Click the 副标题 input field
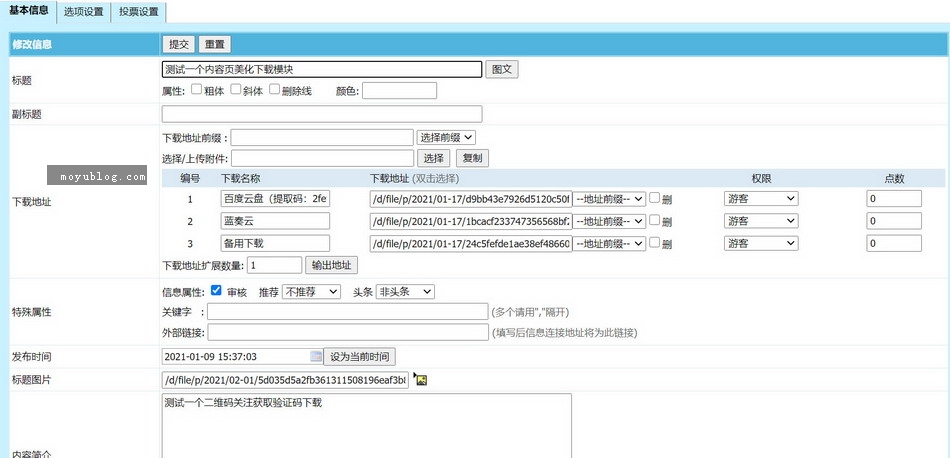This screenshot has height=458, width=950. [x=321, y=114]
